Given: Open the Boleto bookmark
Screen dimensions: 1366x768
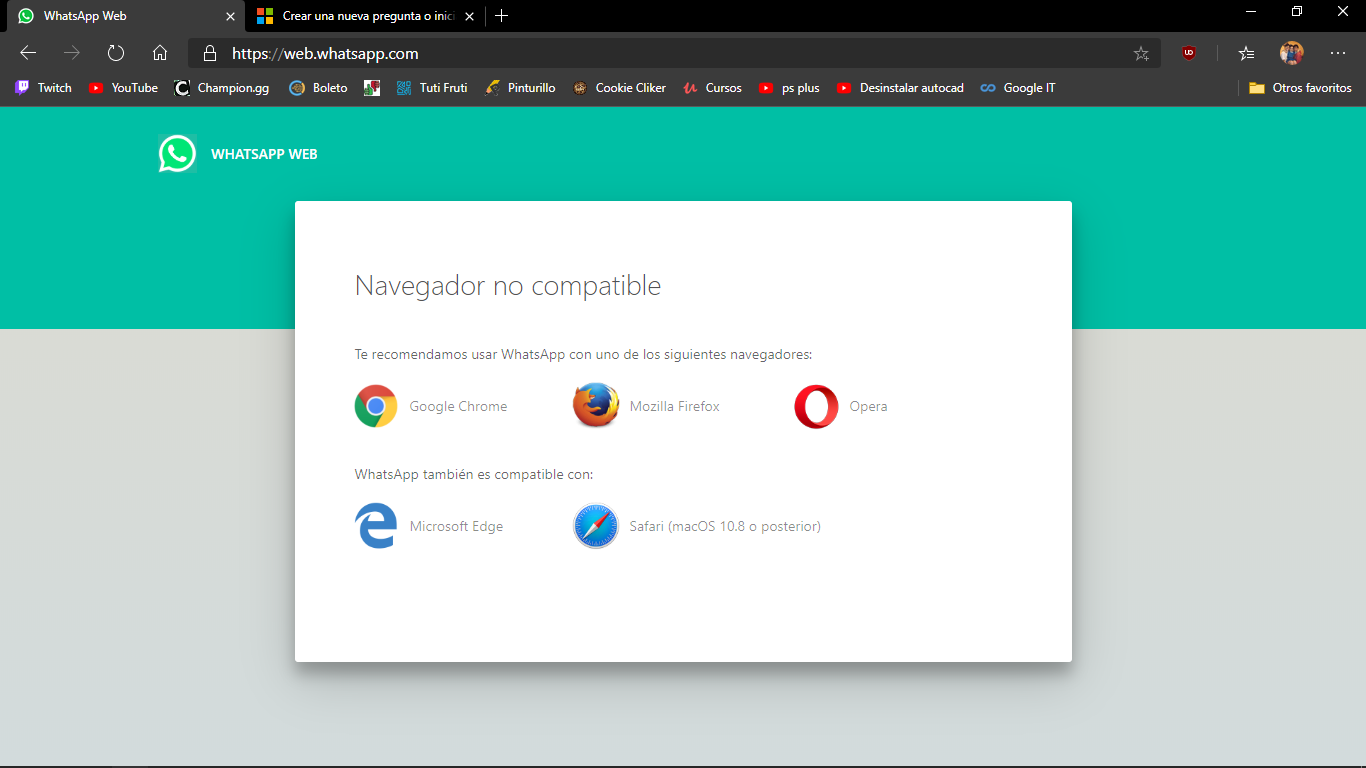Looking at the screenshot, I should [318, 88].
